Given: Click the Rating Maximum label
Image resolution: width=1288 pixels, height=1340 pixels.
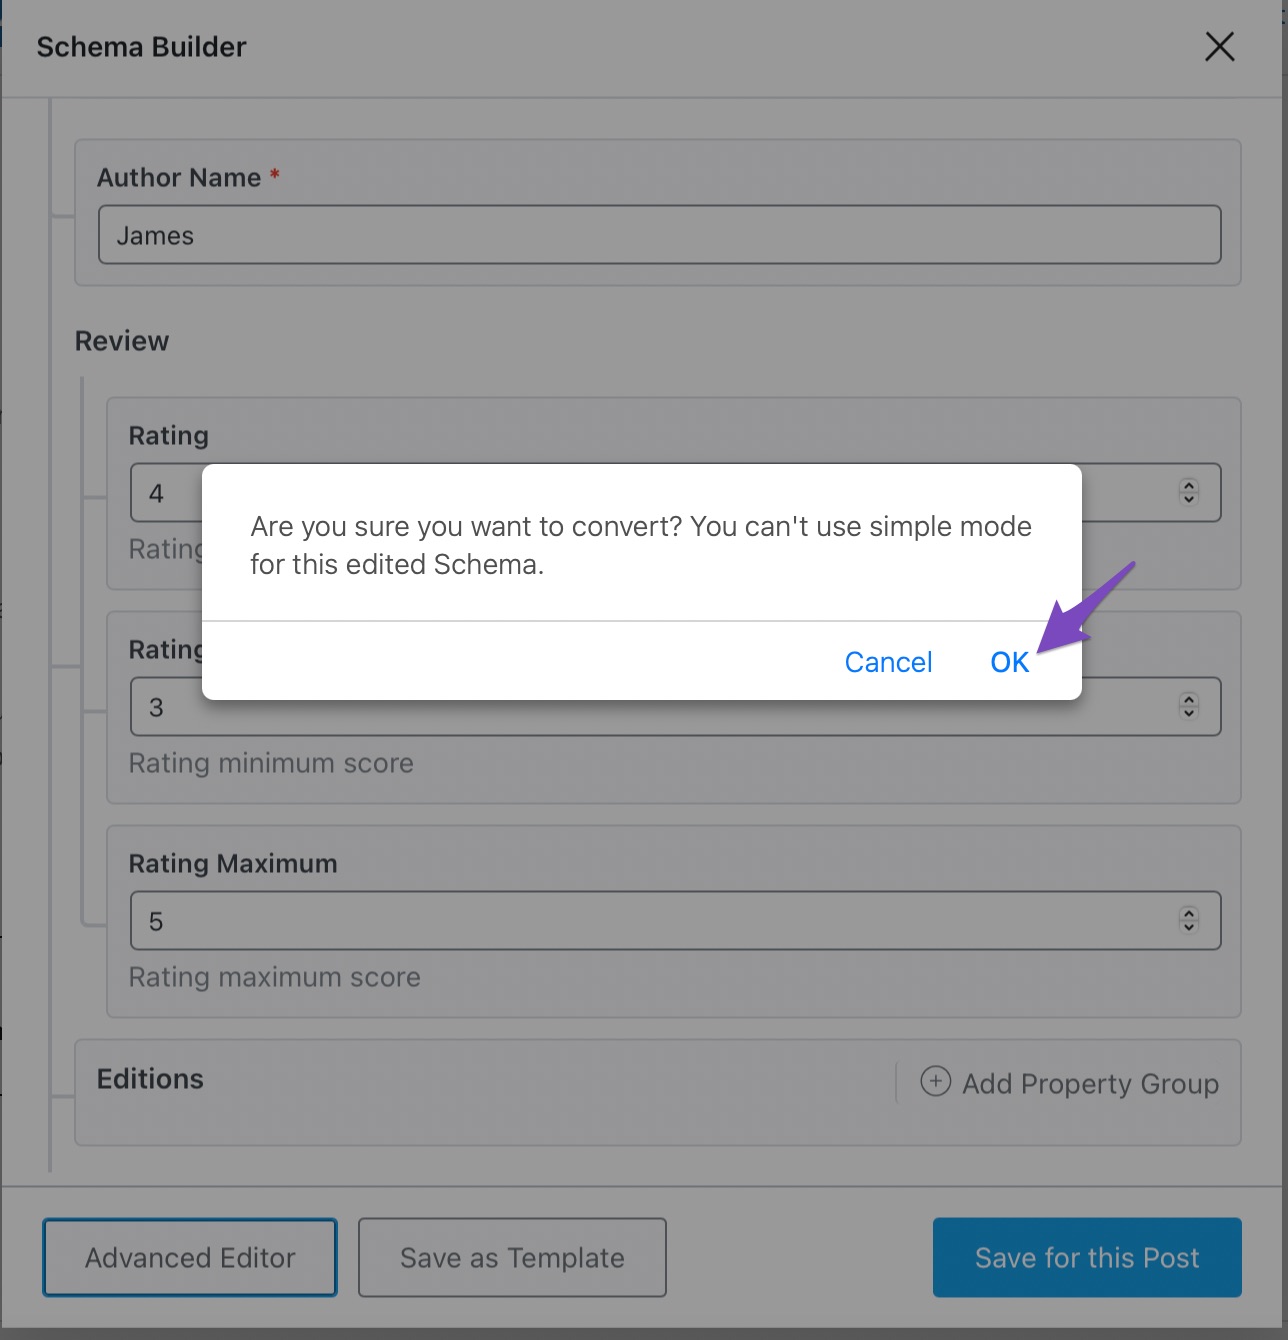Looking at the screenshot, I should [233, 864].
